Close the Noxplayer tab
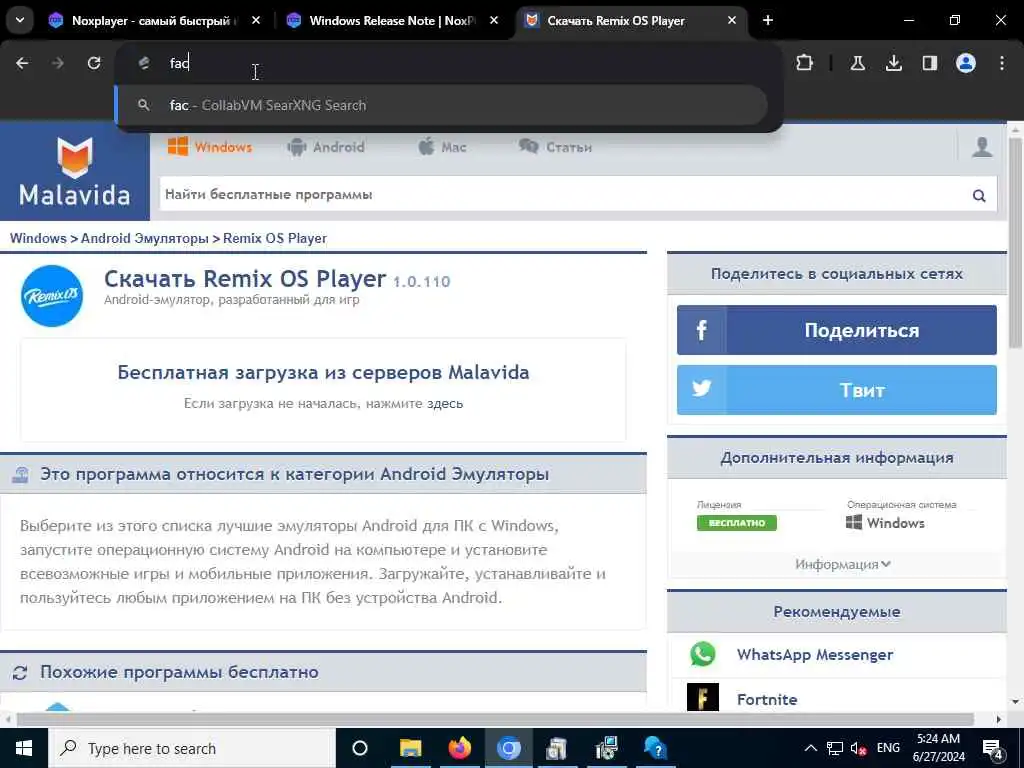Viewport: 1024px width, 768px height. click(x=256, y=21)
